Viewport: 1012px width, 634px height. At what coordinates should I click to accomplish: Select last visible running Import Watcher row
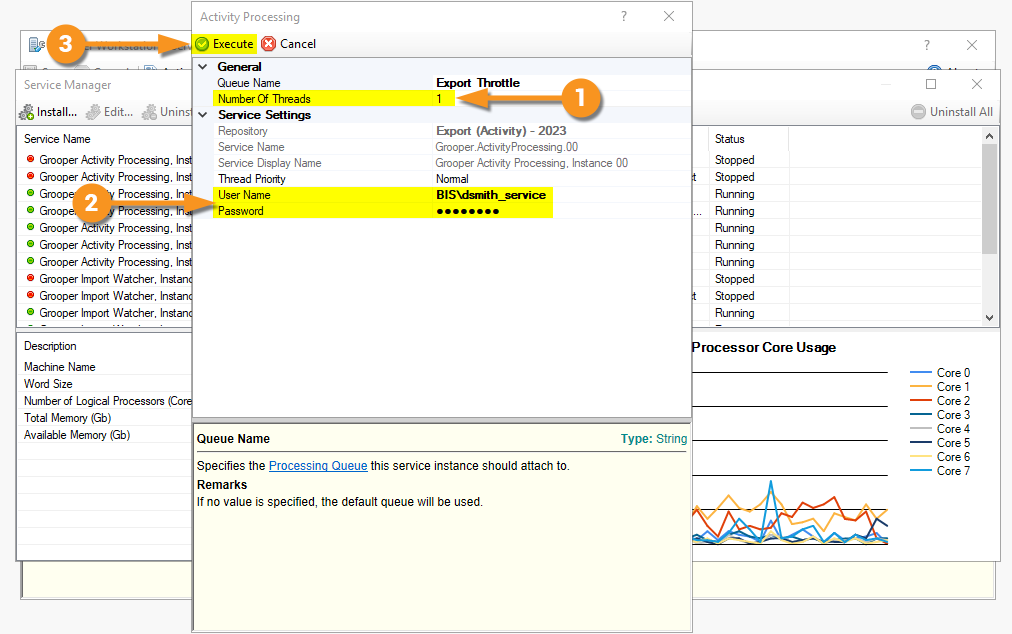(x=106, y=312)
